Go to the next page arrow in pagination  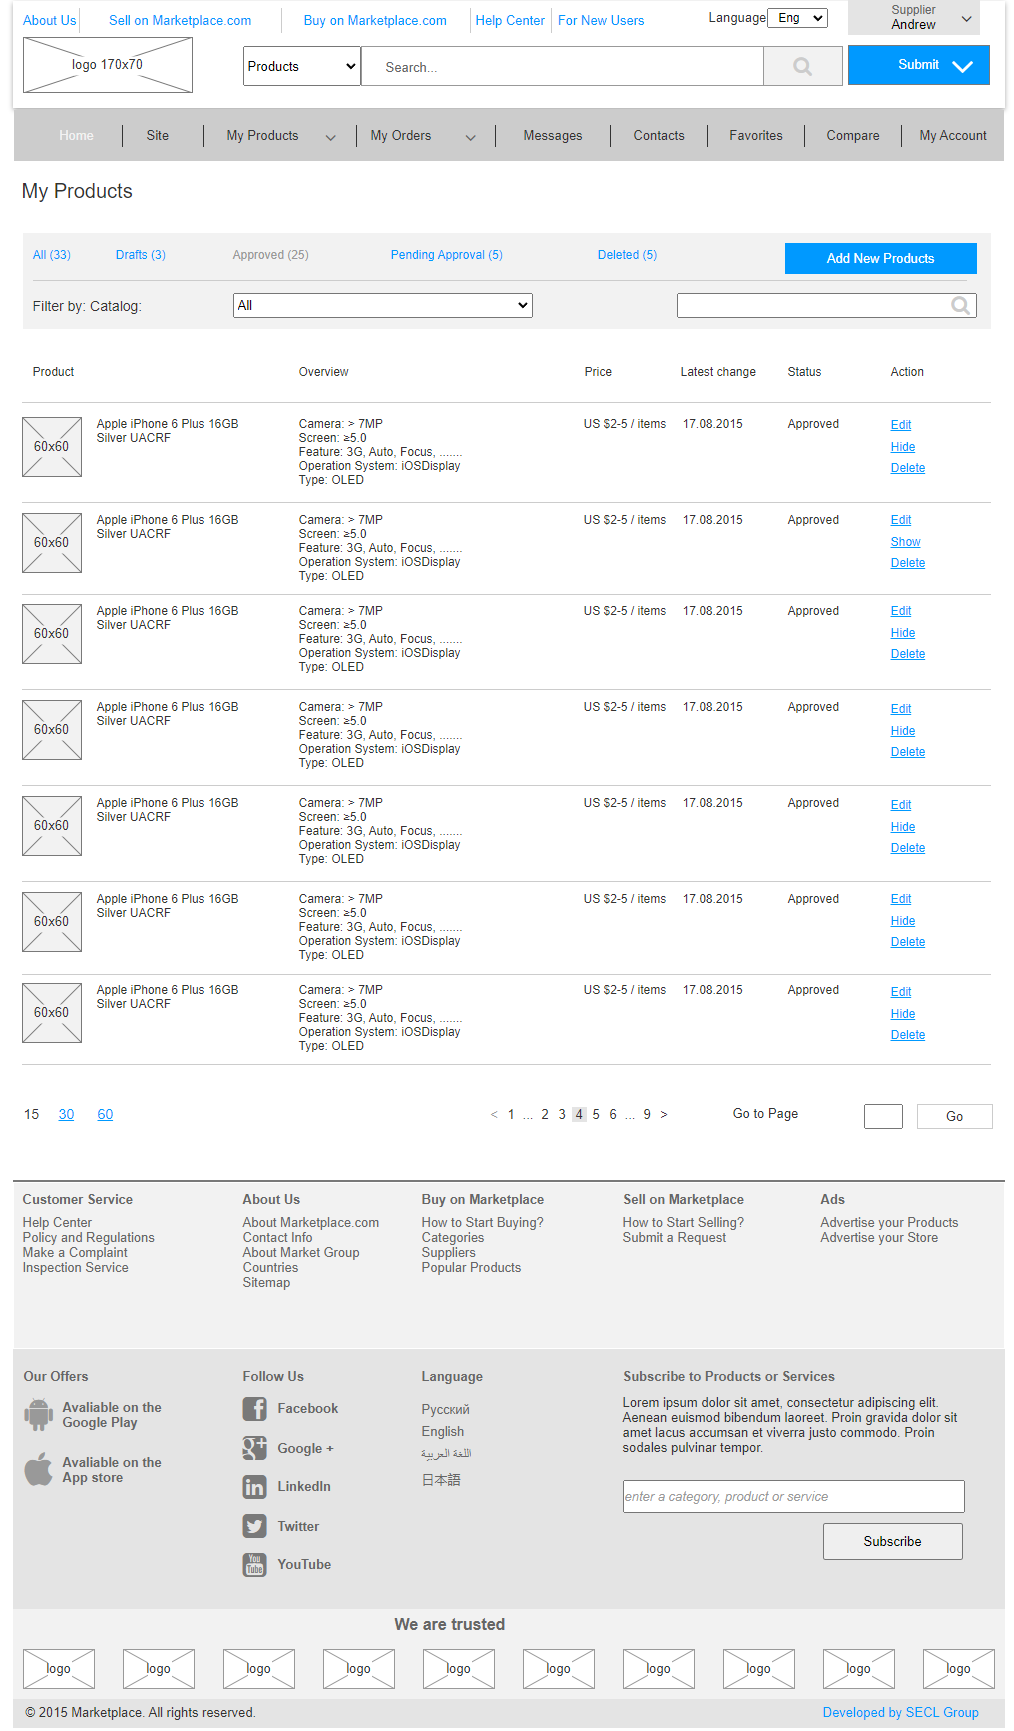(x=664, y=1114)
